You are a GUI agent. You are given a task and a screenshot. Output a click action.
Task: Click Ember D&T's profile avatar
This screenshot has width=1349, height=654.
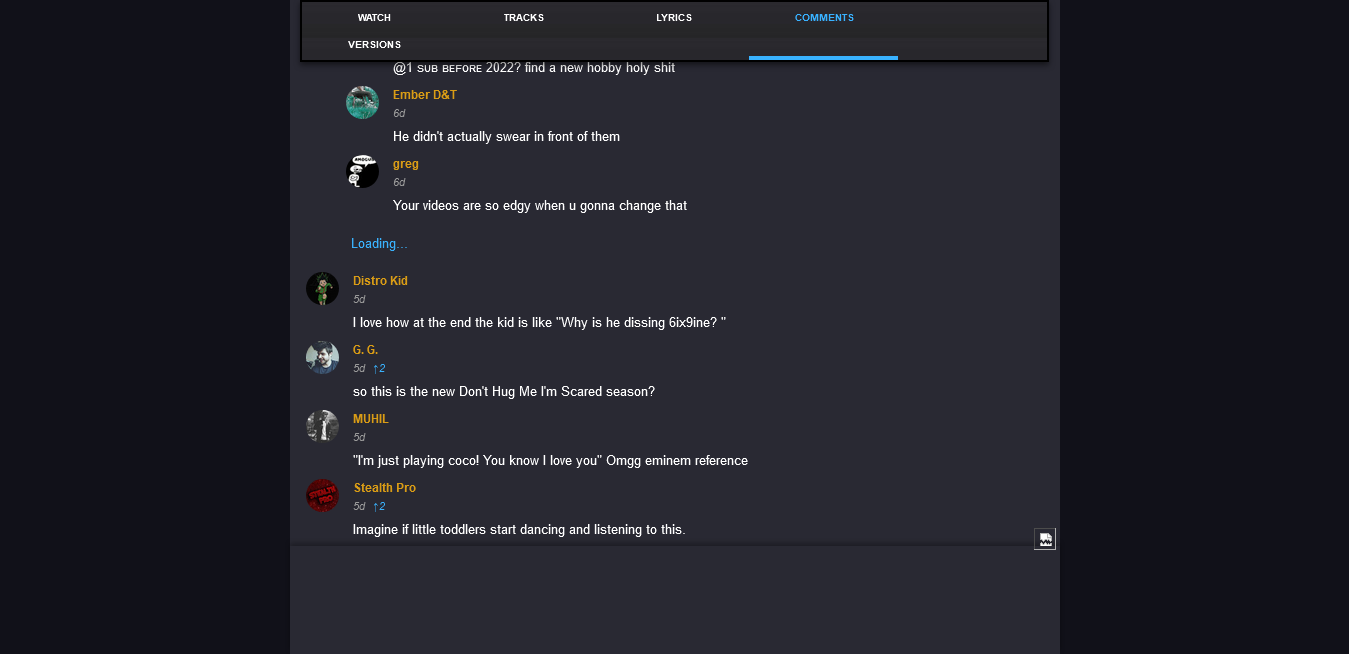pyautogui.click(x=362, y=102)
